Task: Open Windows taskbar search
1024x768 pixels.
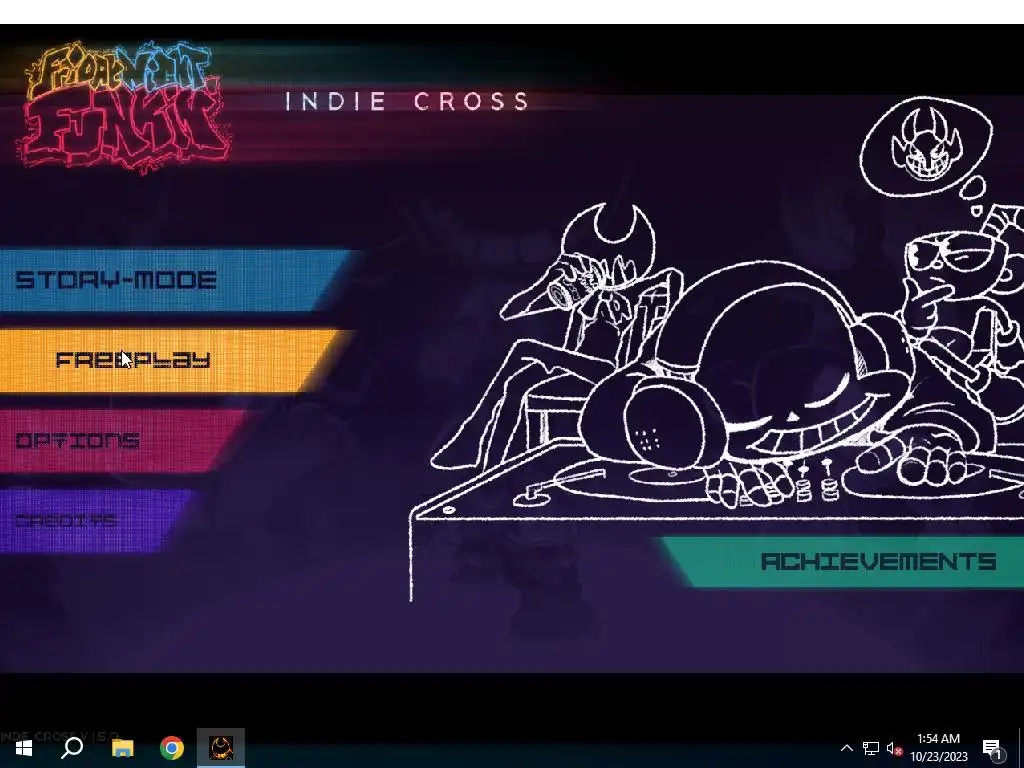Action: pyautogui.click(x=72, y=748)
